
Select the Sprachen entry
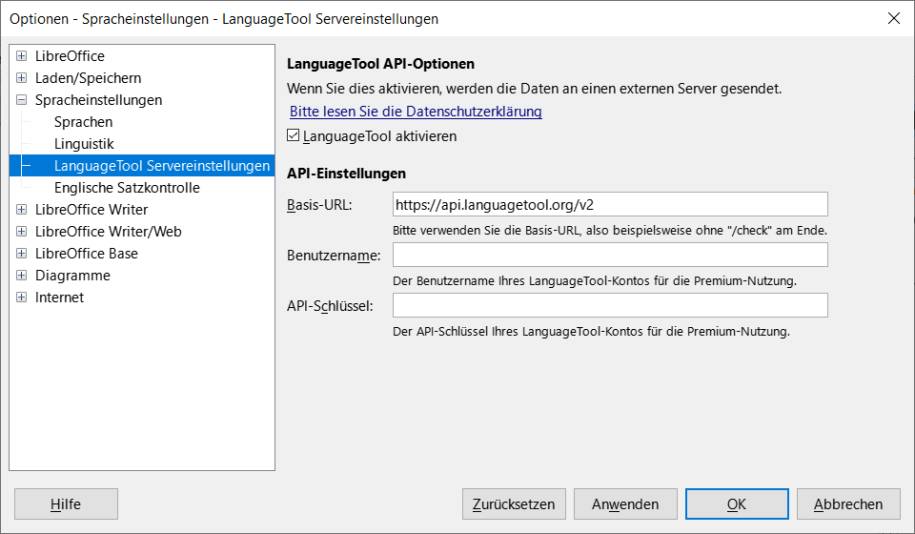click(83, 122)
